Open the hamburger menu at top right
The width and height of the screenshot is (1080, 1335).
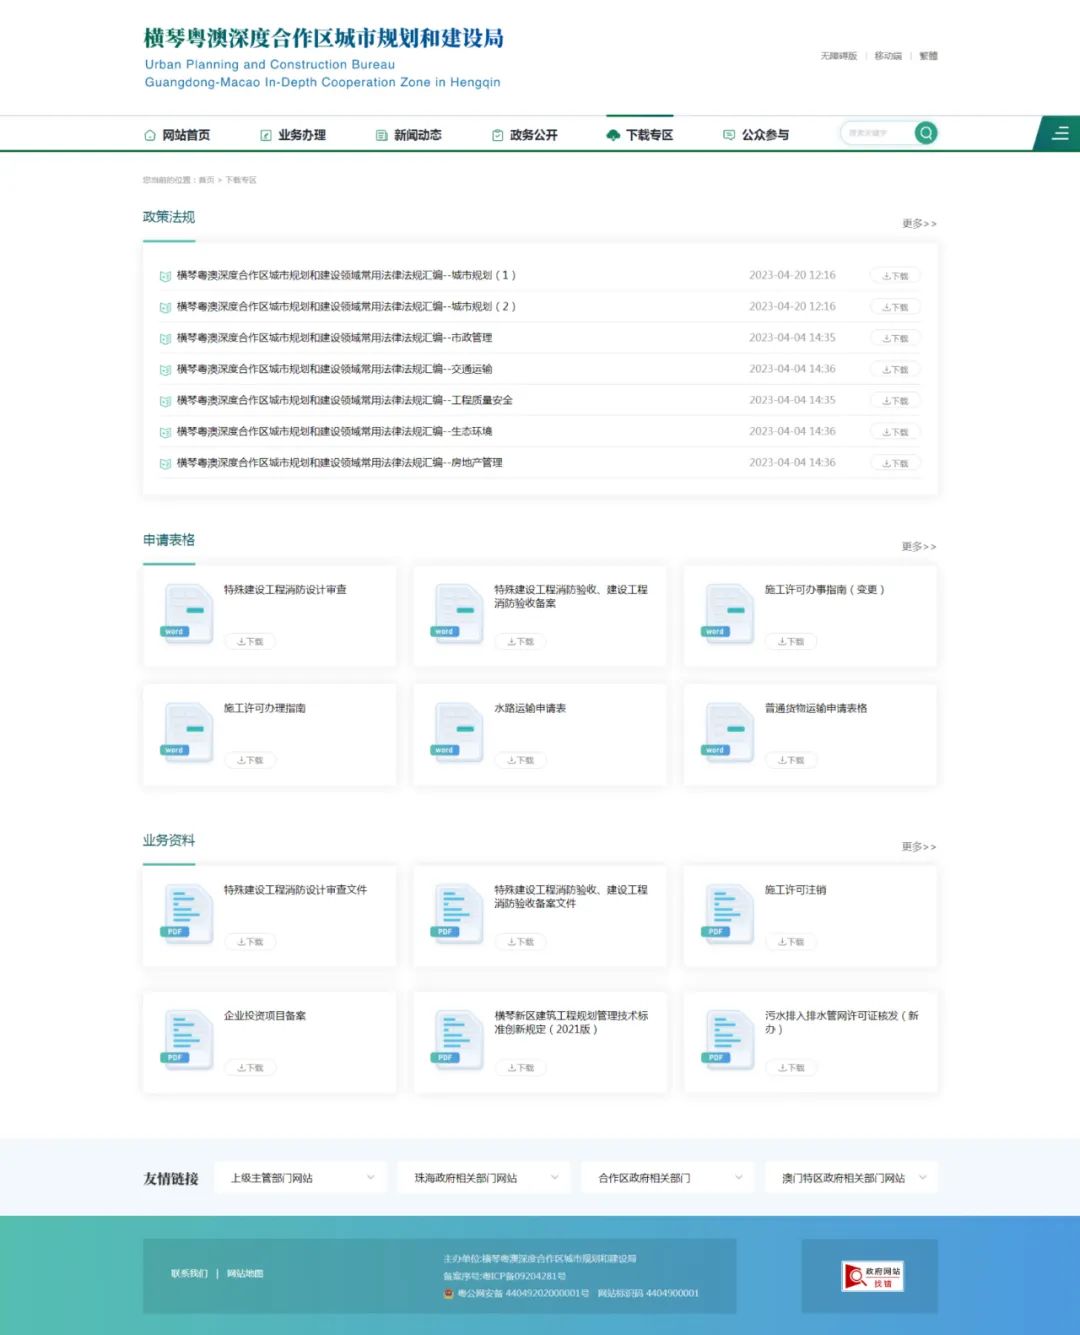click(x=1060, y=133)
